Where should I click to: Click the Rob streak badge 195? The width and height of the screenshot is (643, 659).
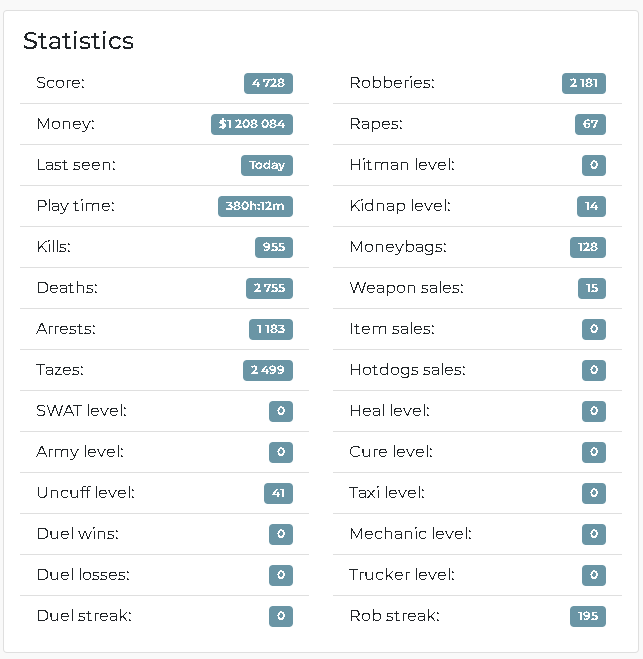pos(588,616)
